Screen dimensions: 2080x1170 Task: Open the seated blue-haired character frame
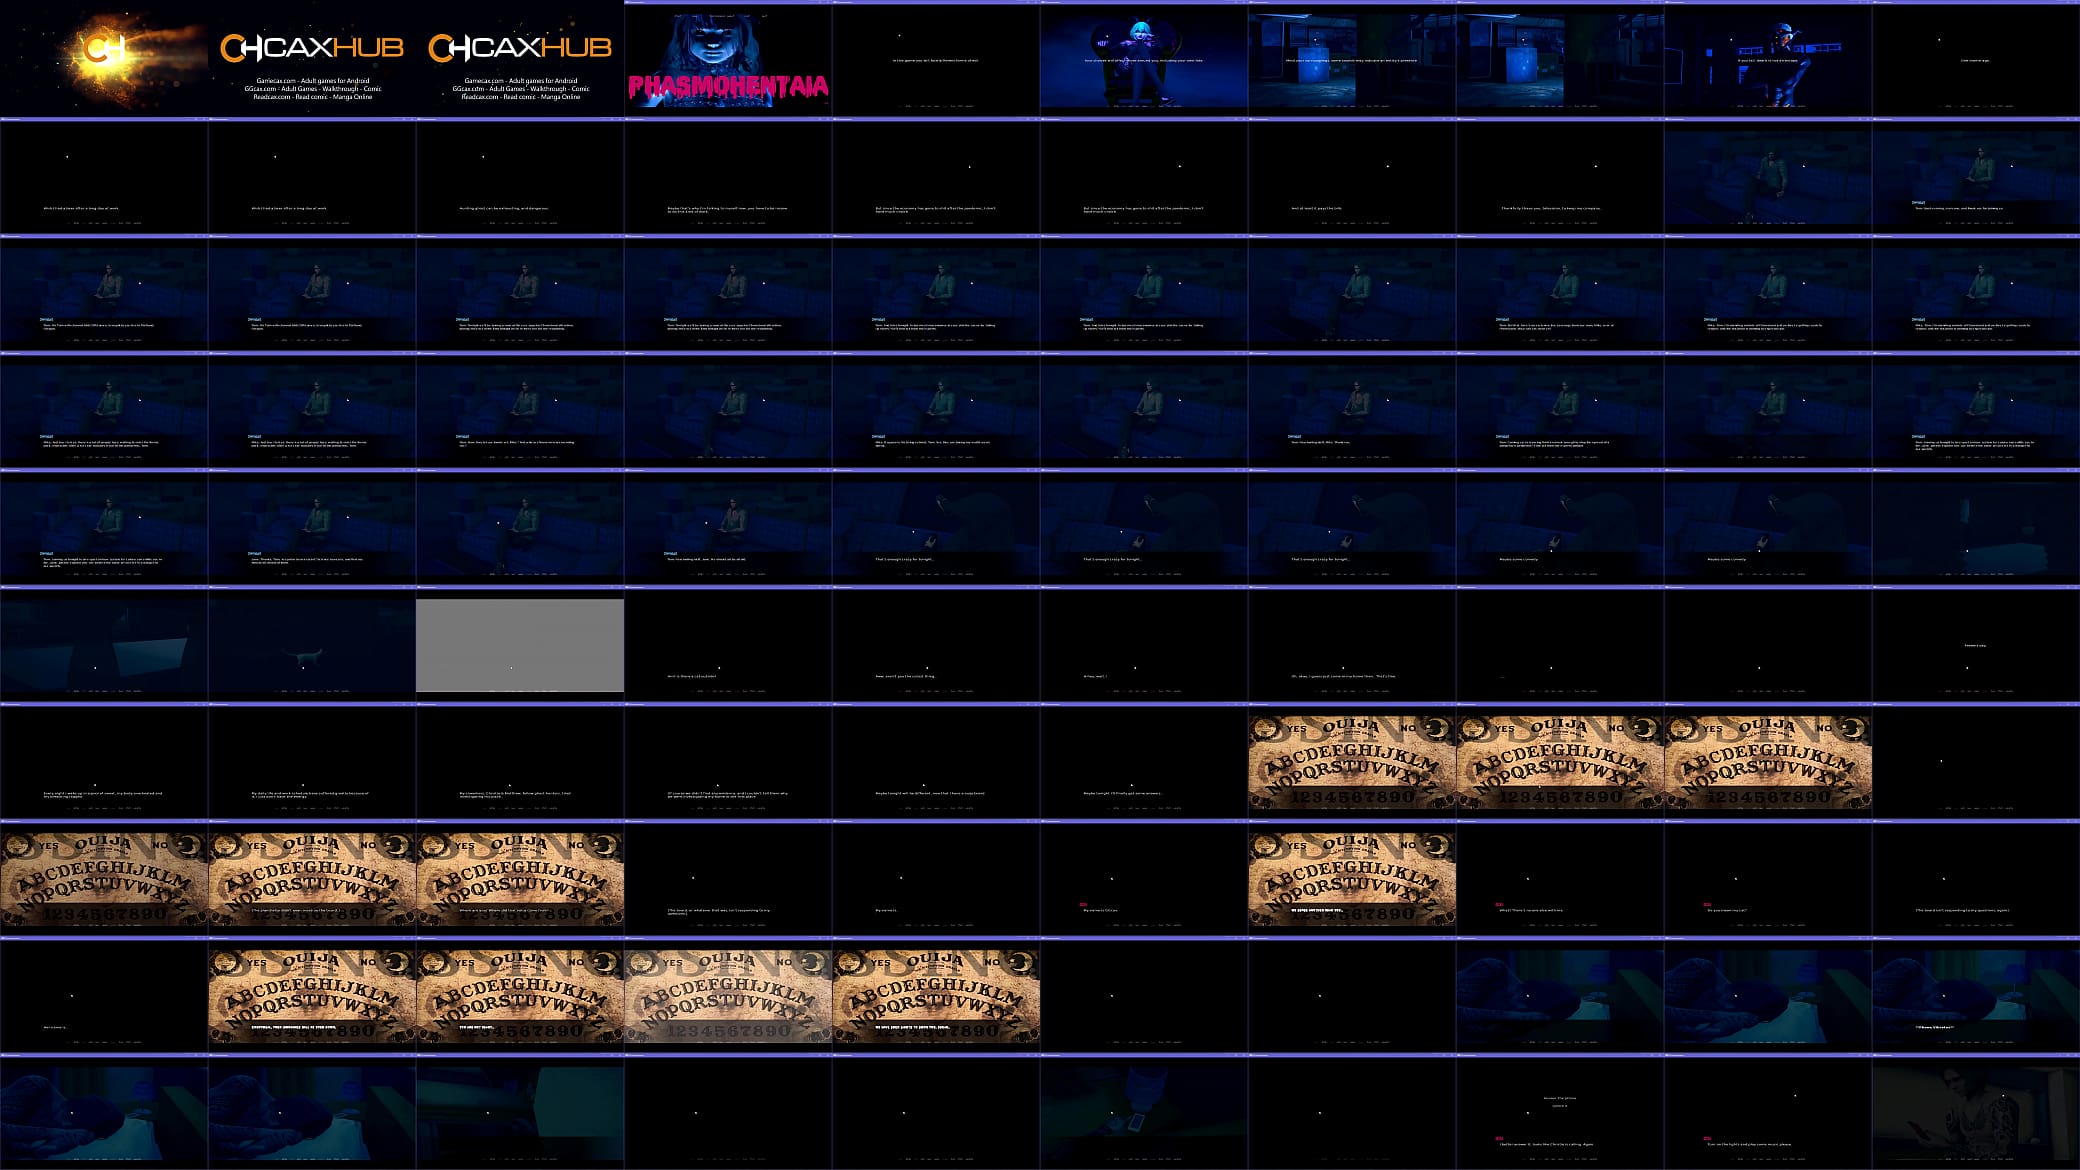pyautogui.click(x=1144, y=58)
